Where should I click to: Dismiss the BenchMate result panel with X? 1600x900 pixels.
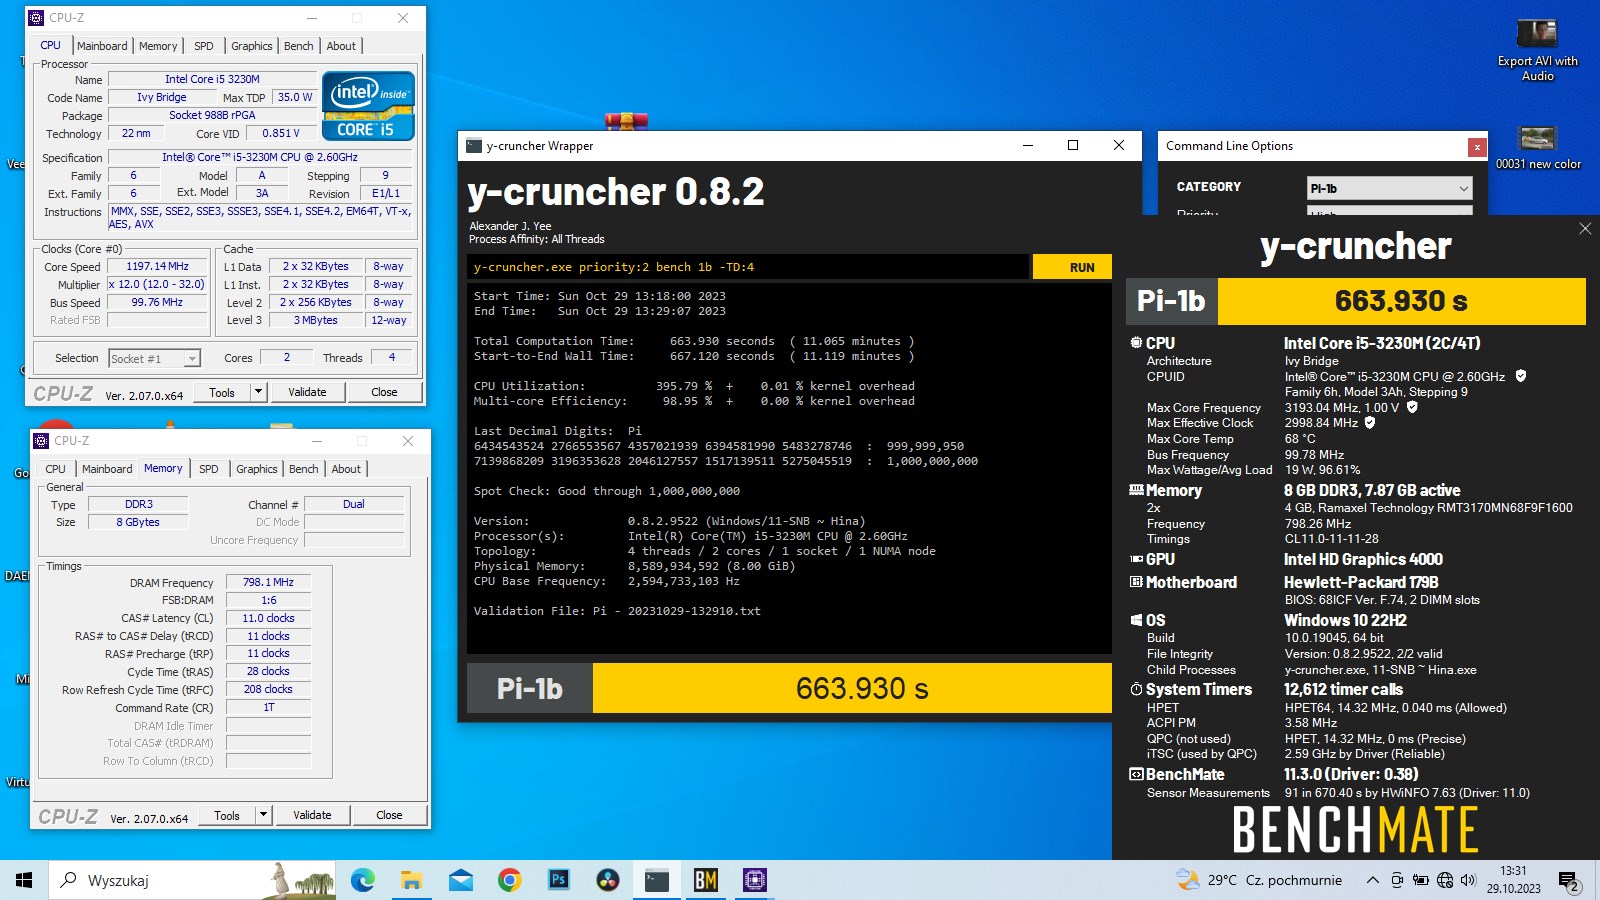coord(1585,229)
